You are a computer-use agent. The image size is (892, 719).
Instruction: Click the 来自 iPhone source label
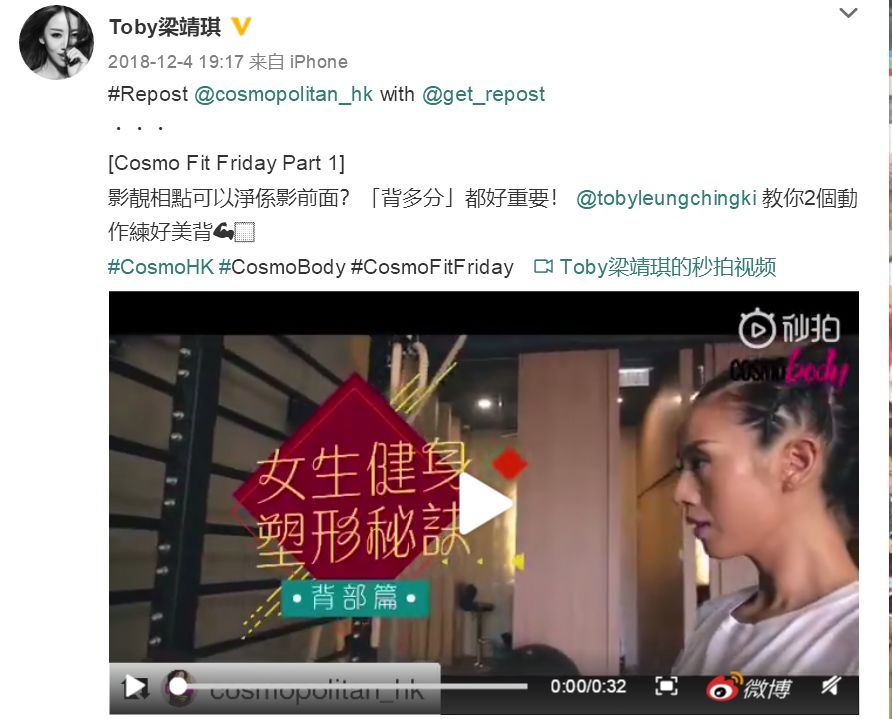point(298,61)
